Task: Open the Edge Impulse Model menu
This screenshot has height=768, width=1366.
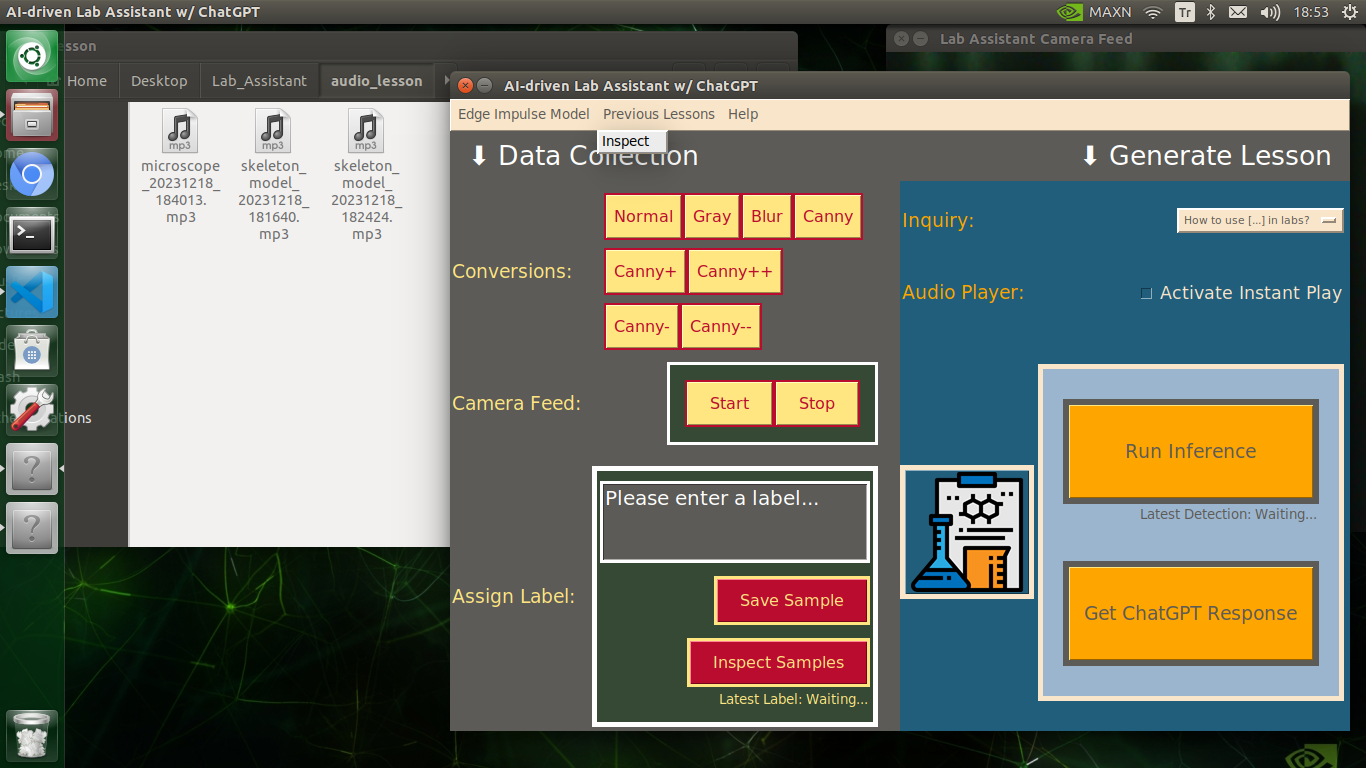Action: pos(524,114)
